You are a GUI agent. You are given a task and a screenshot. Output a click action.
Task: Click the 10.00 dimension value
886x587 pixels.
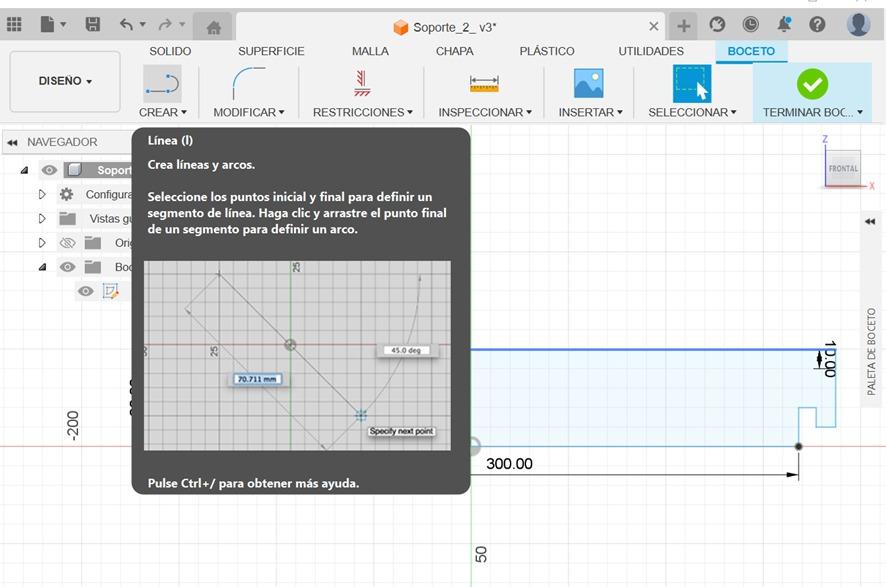(829, 358)
